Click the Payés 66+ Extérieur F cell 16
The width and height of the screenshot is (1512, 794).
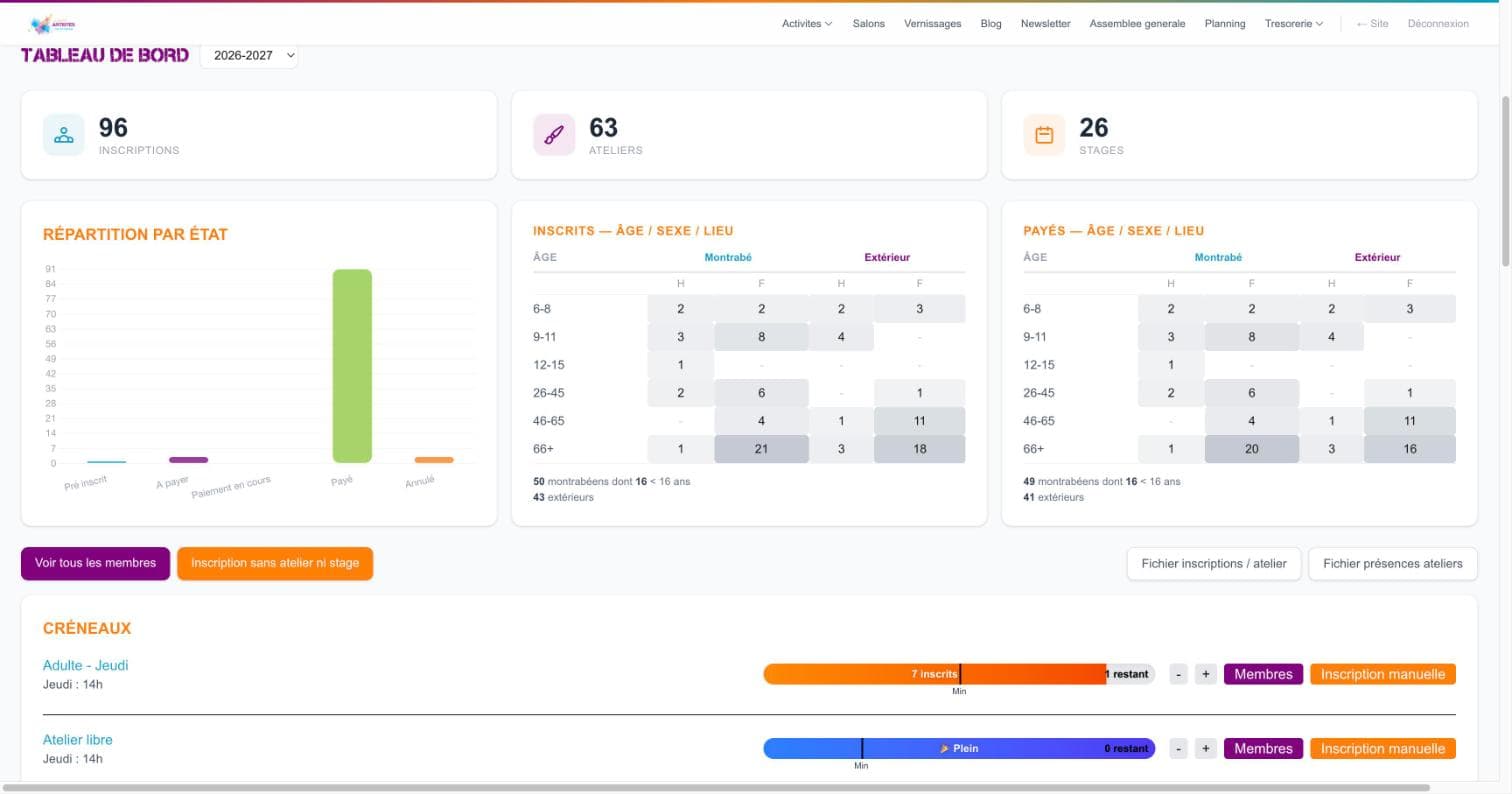click(x=1409, y=449)
